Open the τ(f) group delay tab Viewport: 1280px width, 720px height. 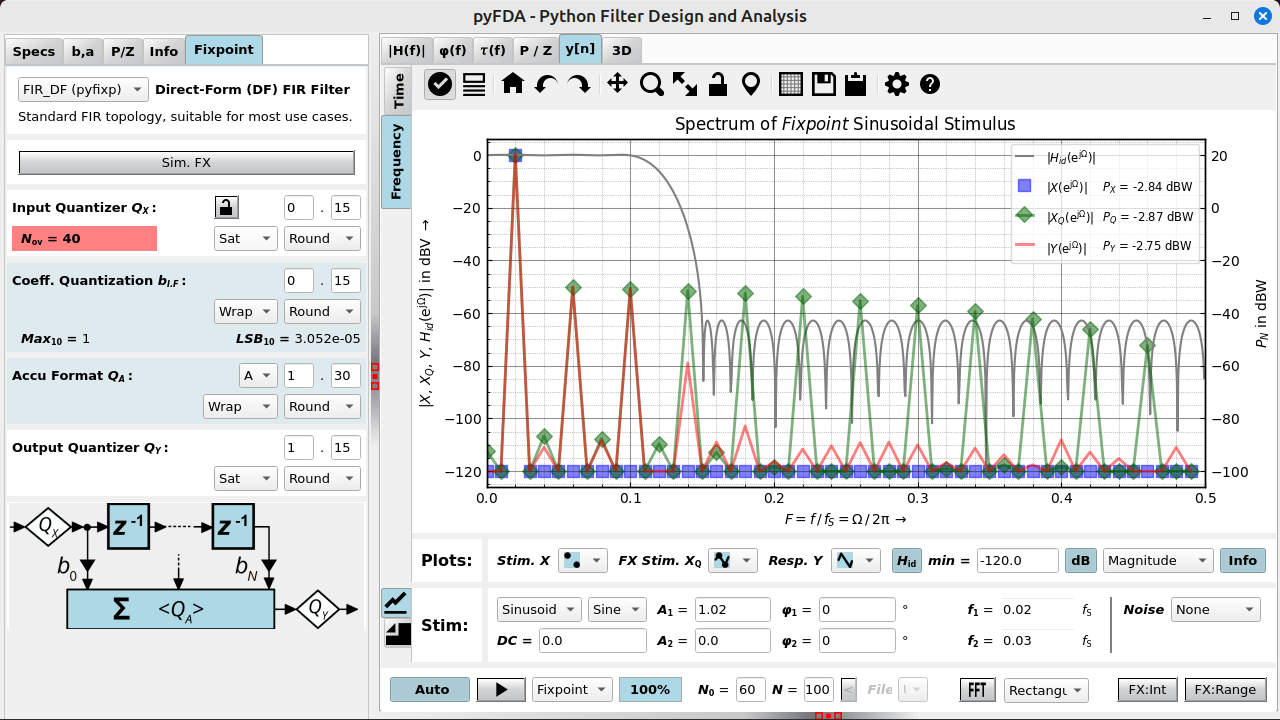pos(492,50)
